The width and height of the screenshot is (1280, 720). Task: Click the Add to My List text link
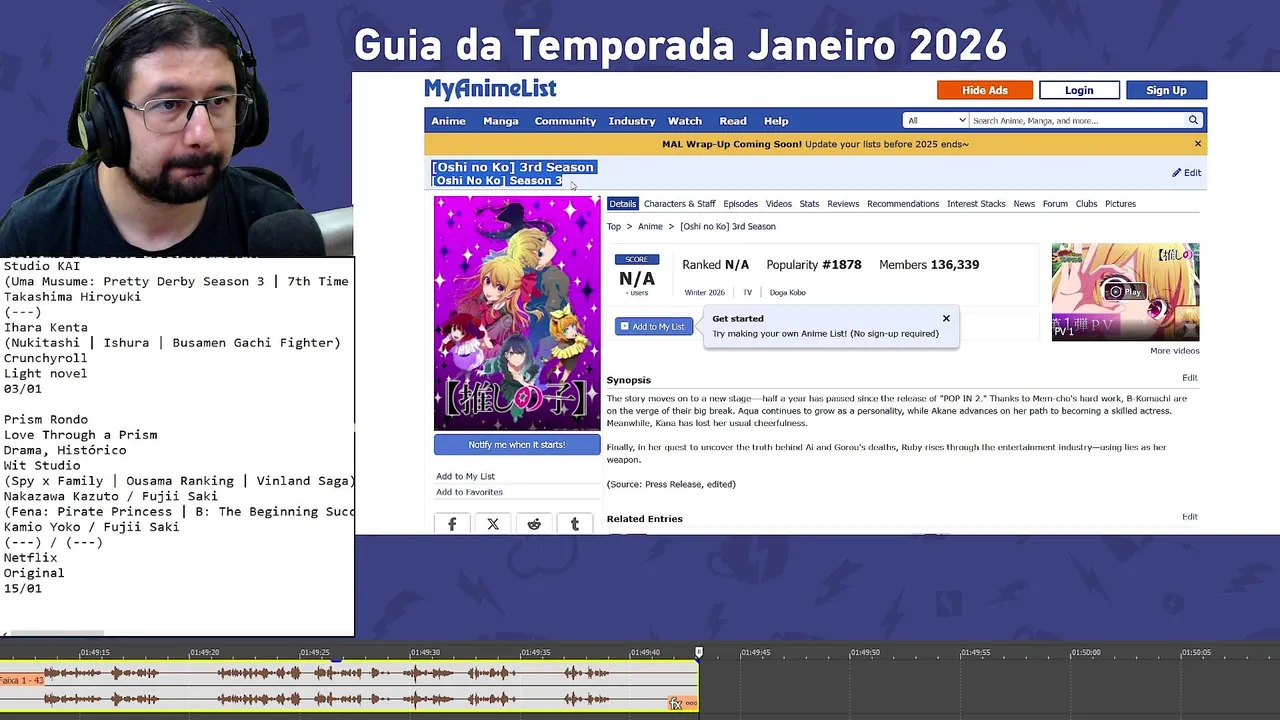pyautogui.click(x=465, y=476)
